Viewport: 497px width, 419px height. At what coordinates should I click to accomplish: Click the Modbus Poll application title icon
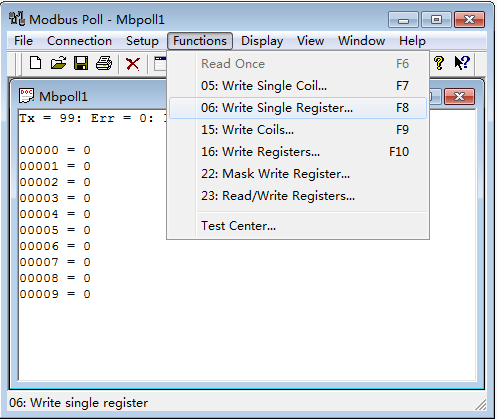click(17, 19)
